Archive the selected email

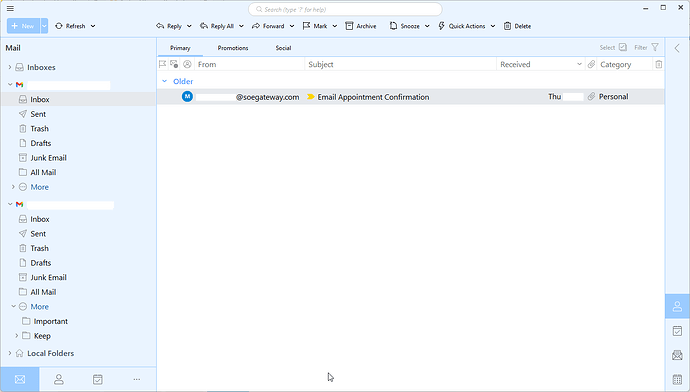[x=361, y=26]
